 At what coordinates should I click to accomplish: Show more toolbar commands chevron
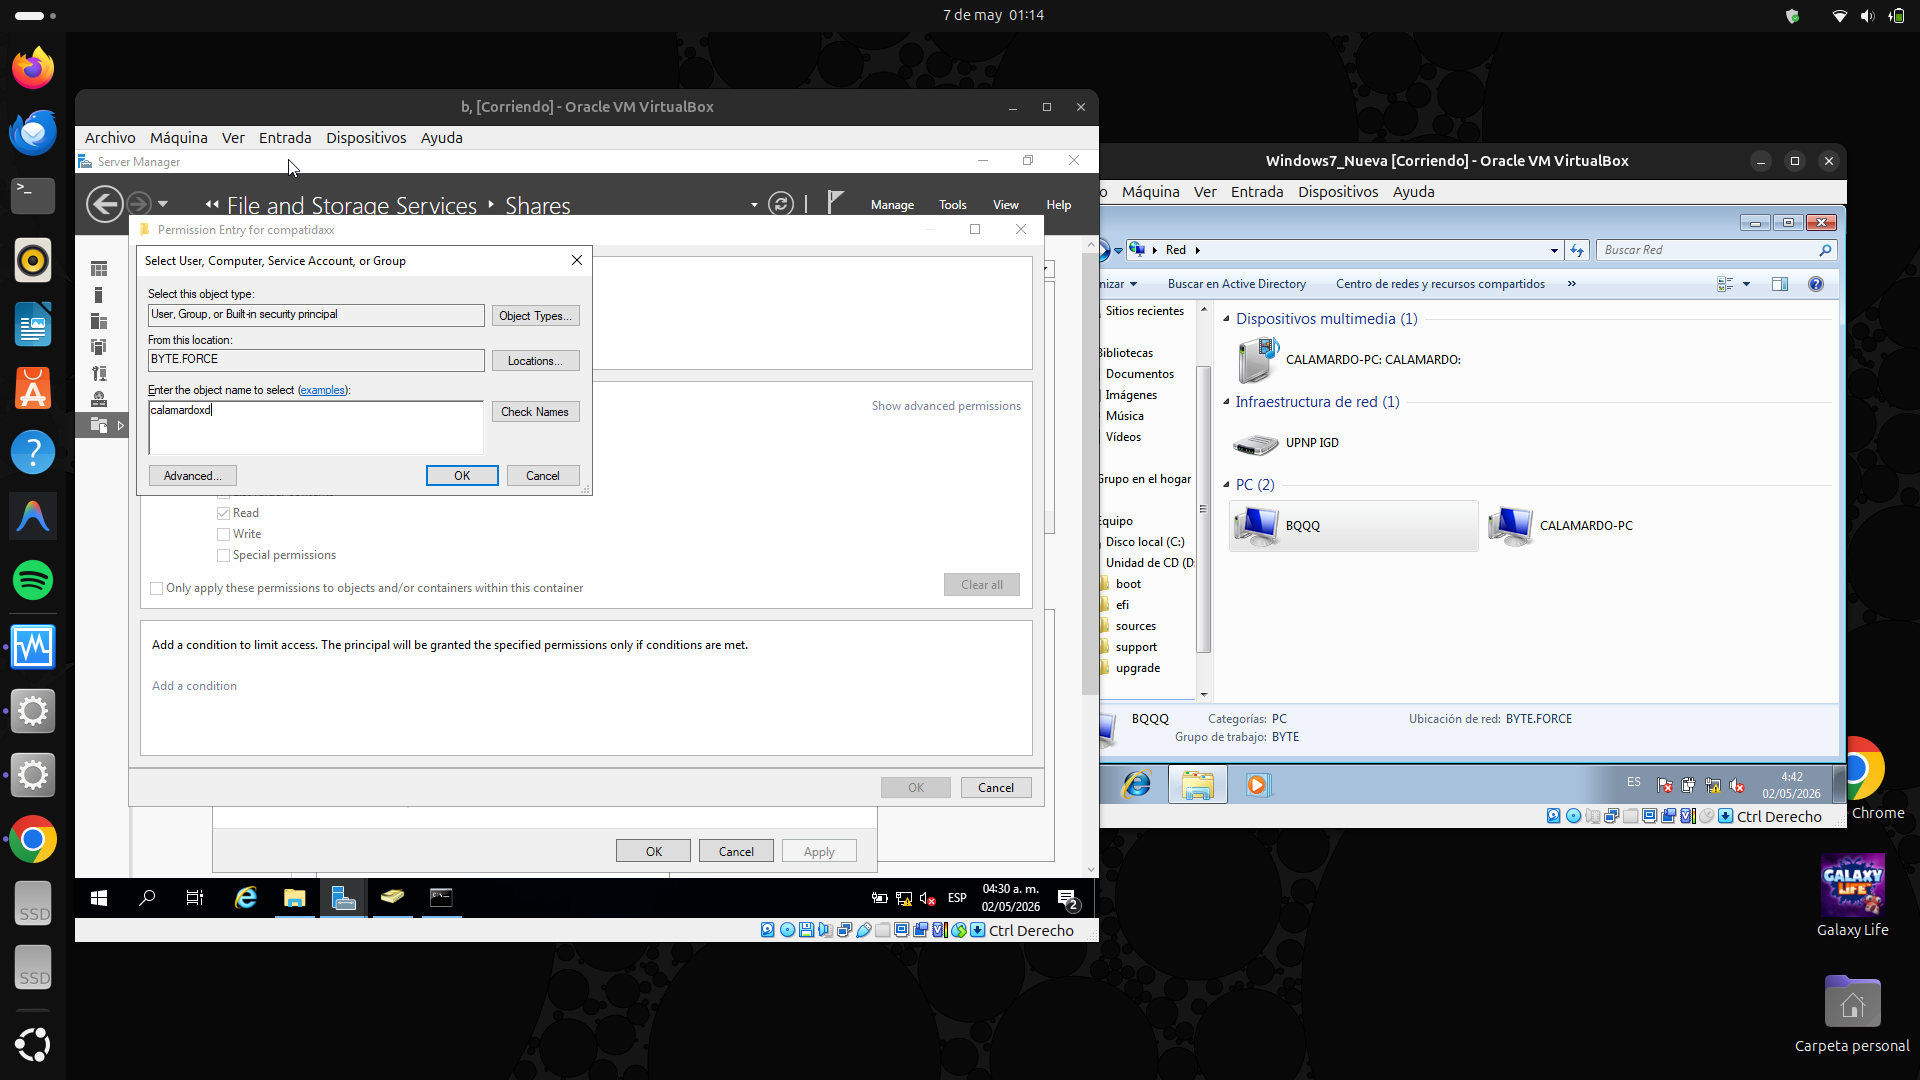[1572, 284]
